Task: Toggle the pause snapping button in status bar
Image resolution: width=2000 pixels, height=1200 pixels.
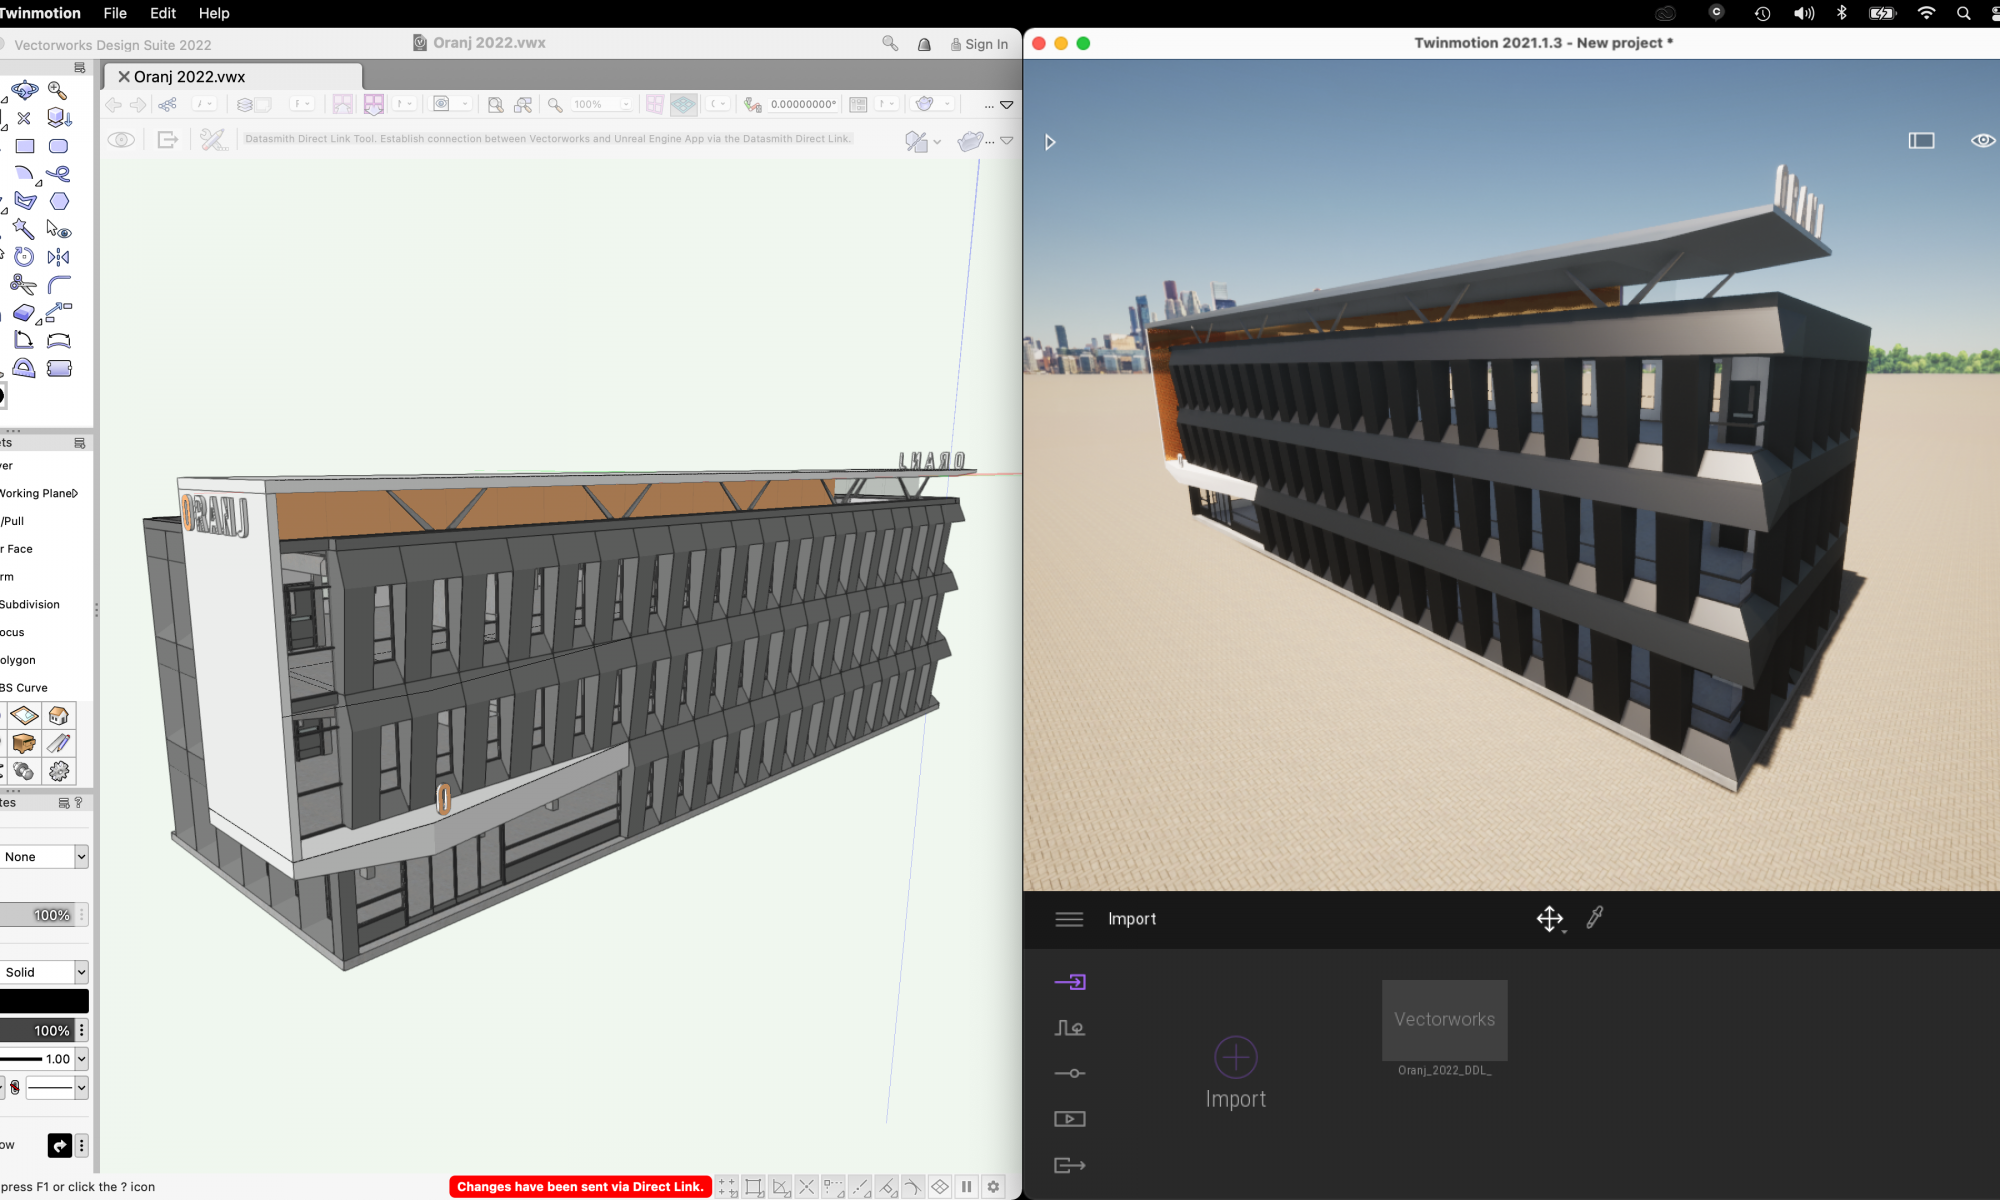Action: [x=967, y=1187]
